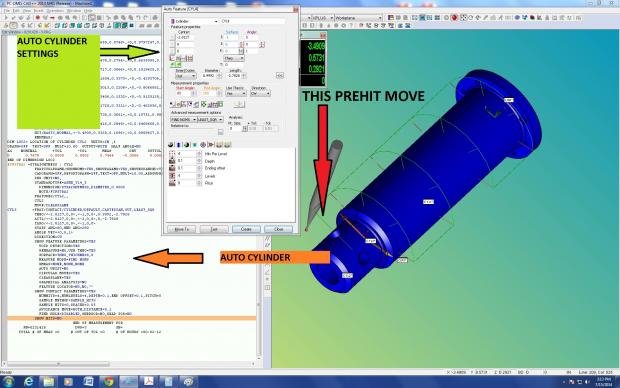Open the Direction dropdown
620x388 pixels.
[260, 93]
